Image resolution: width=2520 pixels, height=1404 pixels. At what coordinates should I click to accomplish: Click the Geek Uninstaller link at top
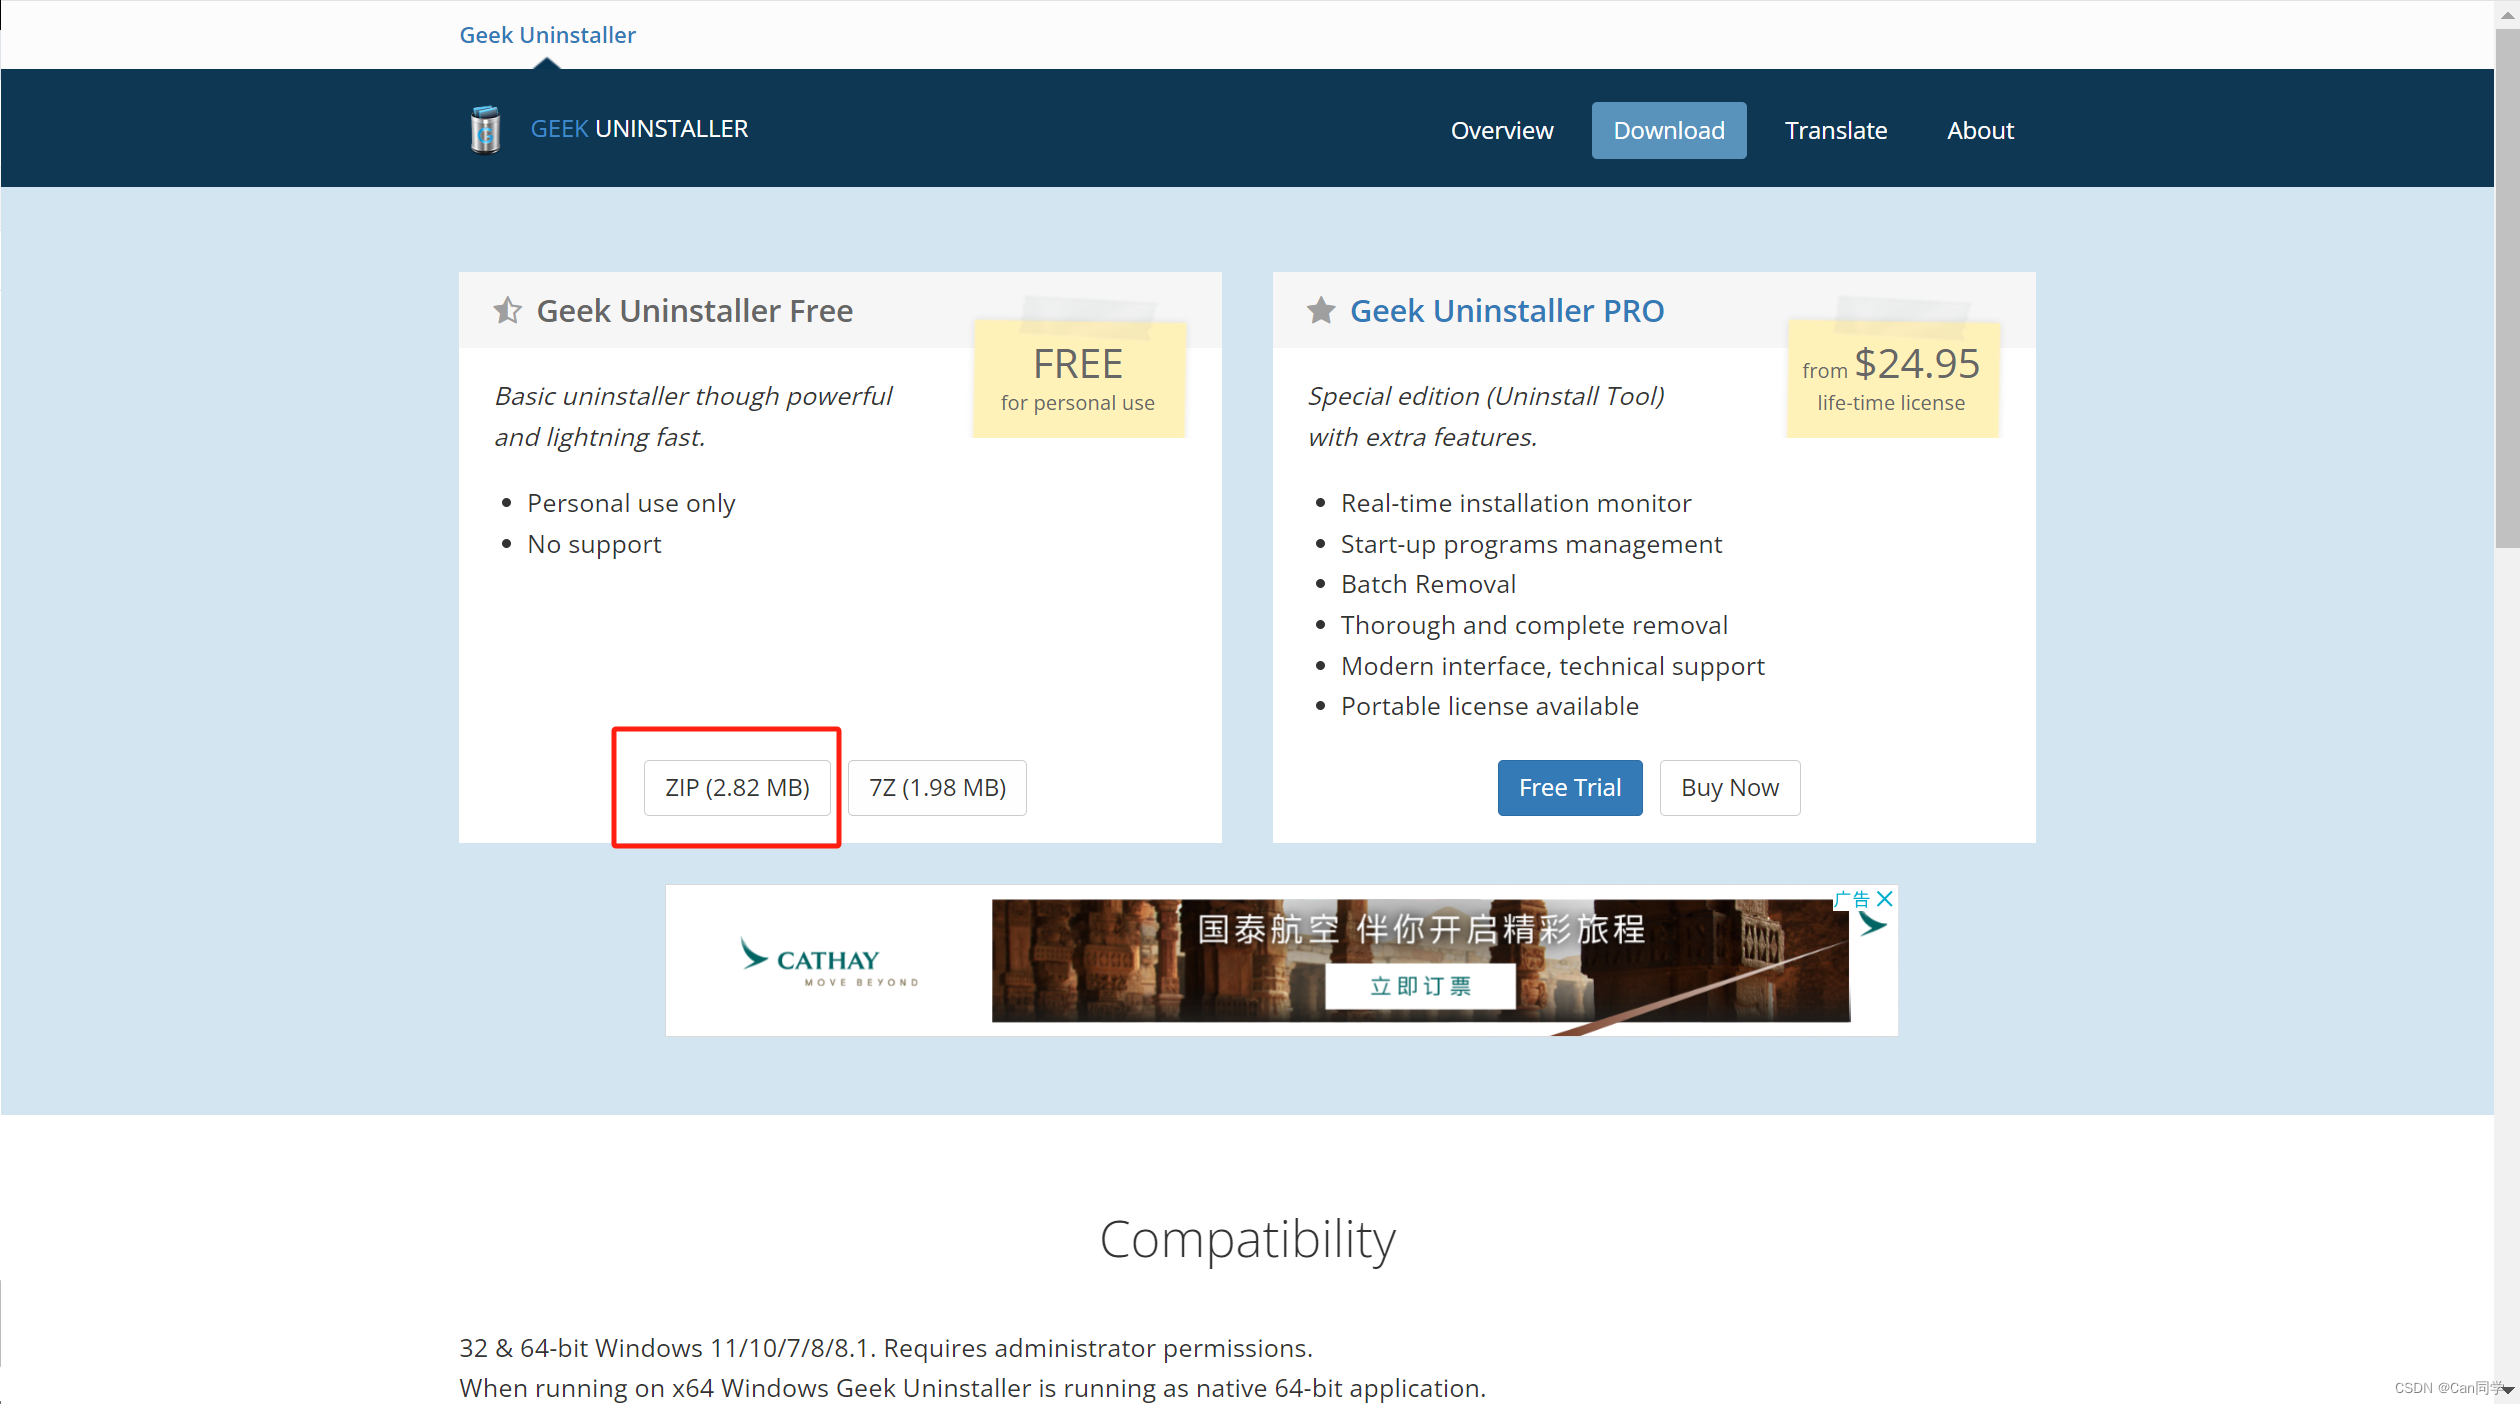(547, 35)
